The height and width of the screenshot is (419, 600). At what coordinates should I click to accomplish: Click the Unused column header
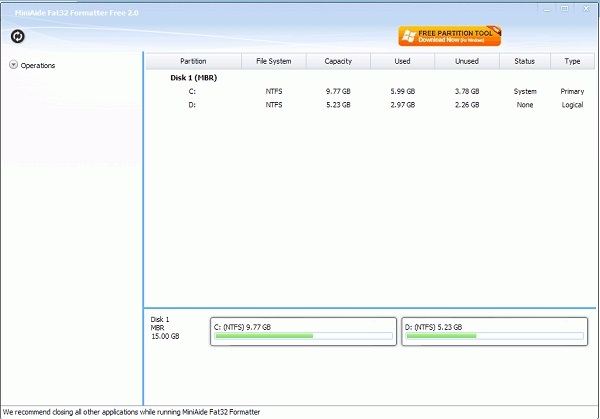pos(467,61)
